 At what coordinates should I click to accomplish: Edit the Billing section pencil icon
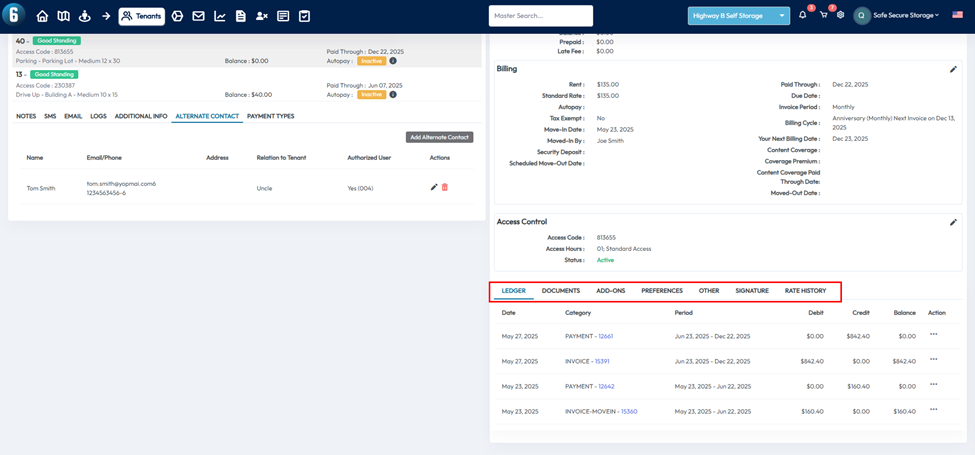(953, 69)
